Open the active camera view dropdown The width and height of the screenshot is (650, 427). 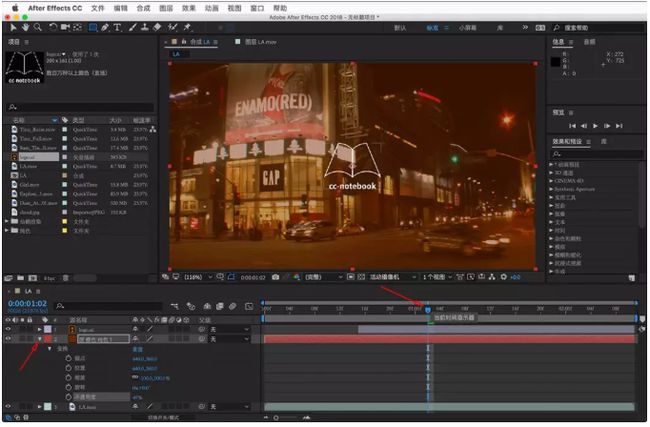393,277
